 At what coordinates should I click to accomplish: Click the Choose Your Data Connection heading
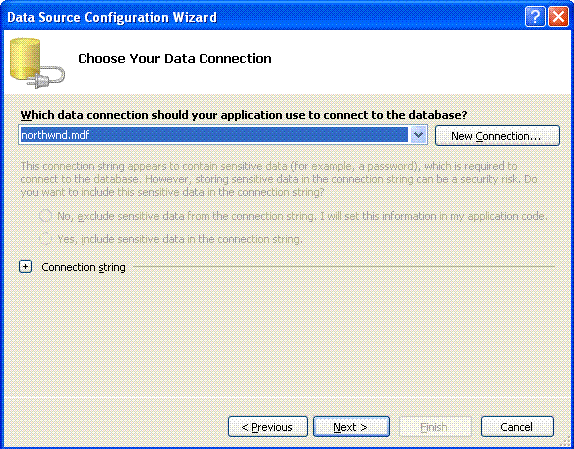(175, 59)
